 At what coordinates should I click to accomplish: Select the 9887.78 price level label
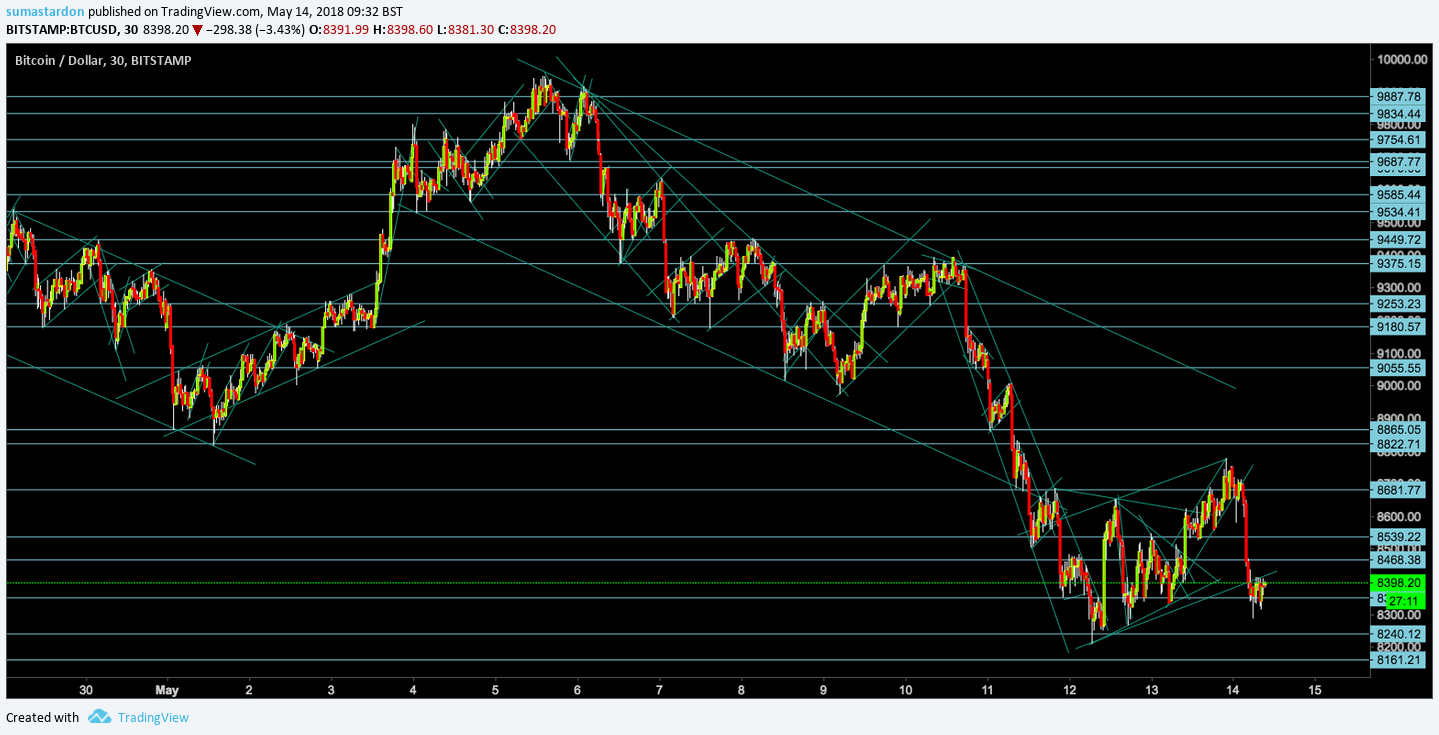click(x=1398, y=97)
